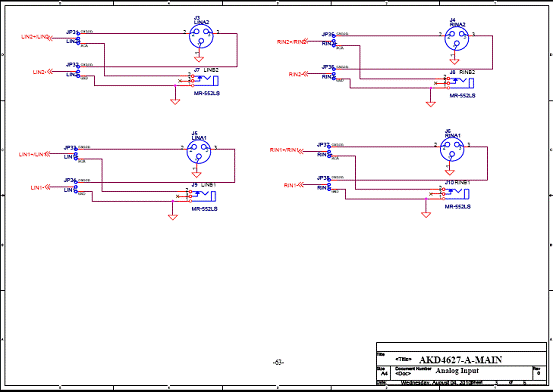
Task: Click the J6 RINA1 XLR connector symbol
Action: tap(452, 149)
